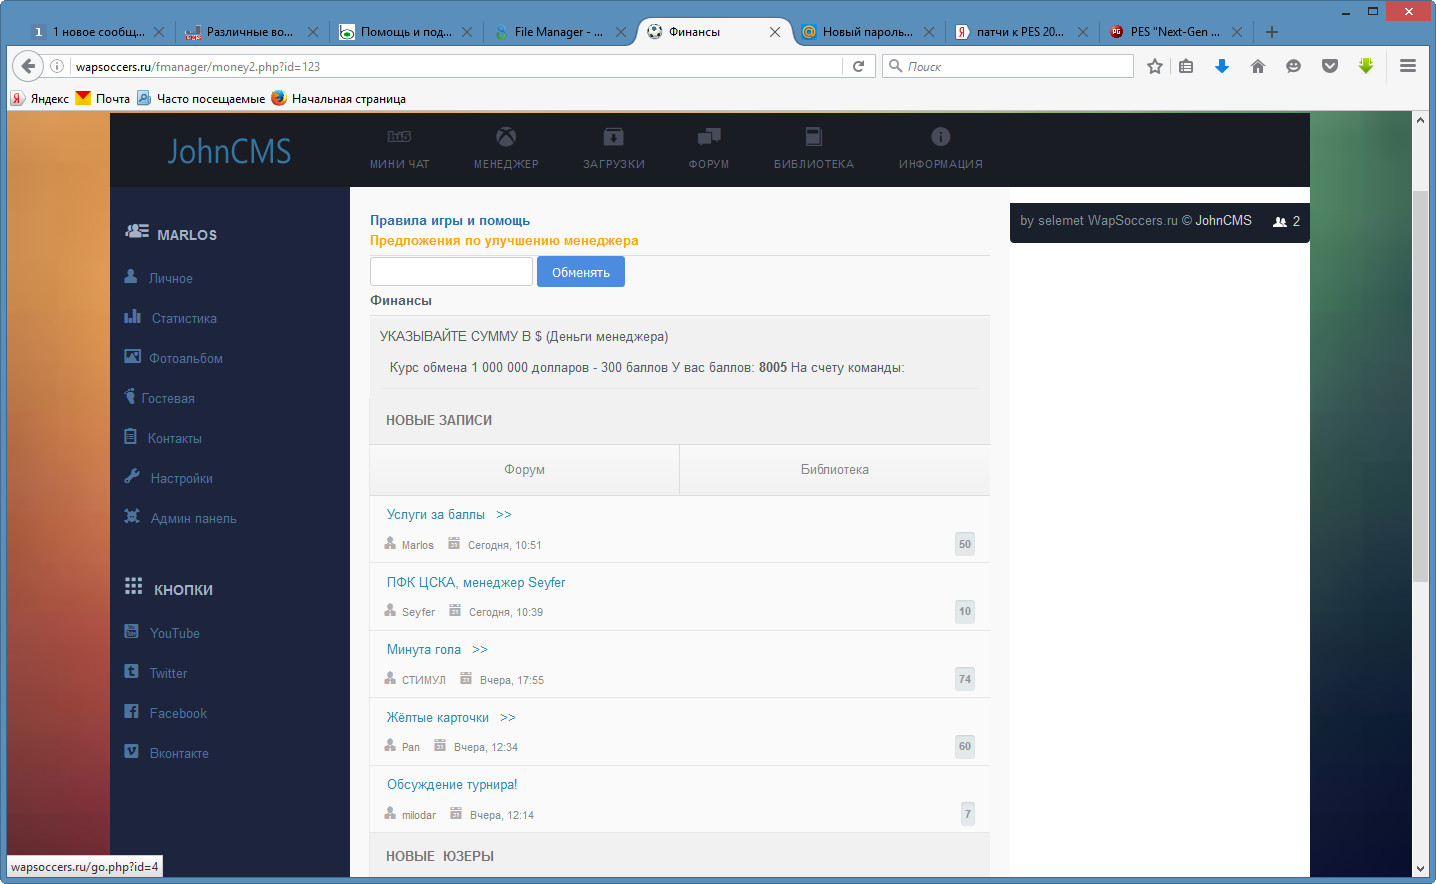Open the Почта bookmark

pos(103,98)
